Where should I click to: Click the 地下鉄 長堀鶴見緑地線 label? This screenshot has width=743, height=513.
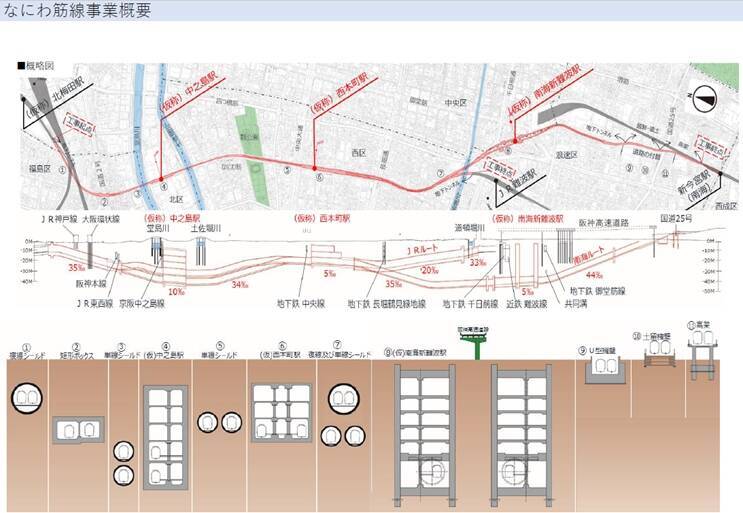pyautogui.click(x=387, y=304)
